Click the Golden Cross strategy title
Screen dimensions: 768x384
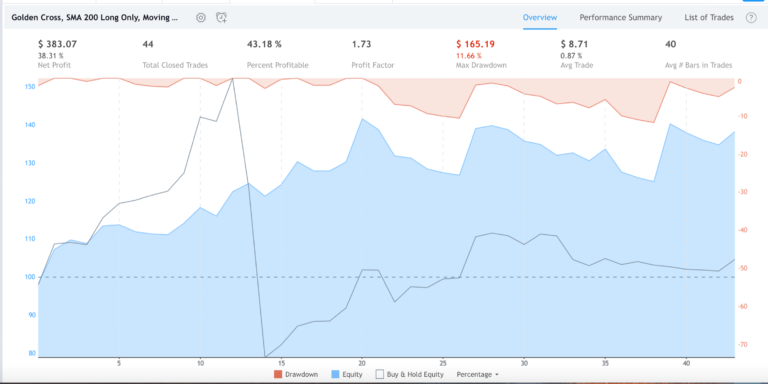[95, 18]
